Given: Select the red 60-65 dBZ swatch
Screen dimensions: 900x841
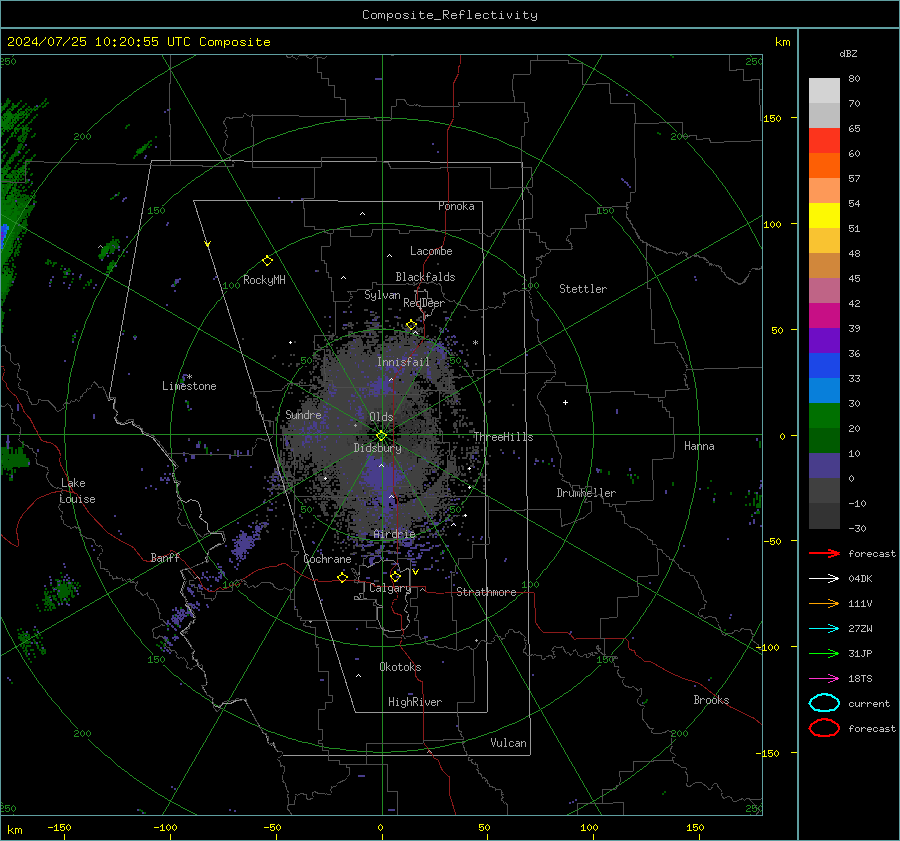Looking at the screenshot, I should tap(824, 141).
